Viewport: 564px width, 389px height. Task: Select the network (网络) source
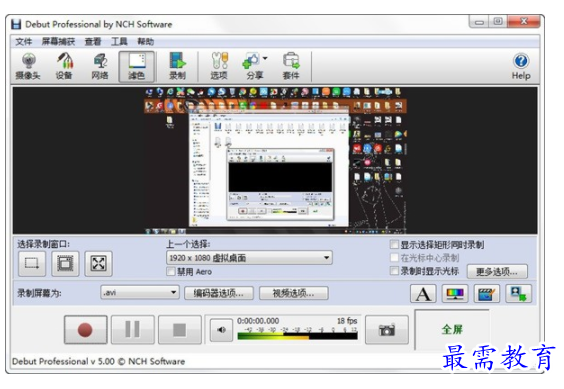coord(100,66)
